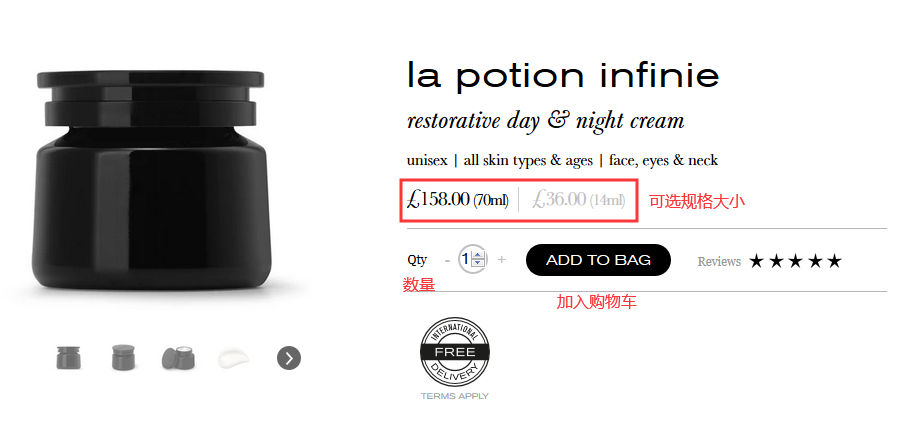Click the plus sign to increase quantity

[x=502, y=260]
